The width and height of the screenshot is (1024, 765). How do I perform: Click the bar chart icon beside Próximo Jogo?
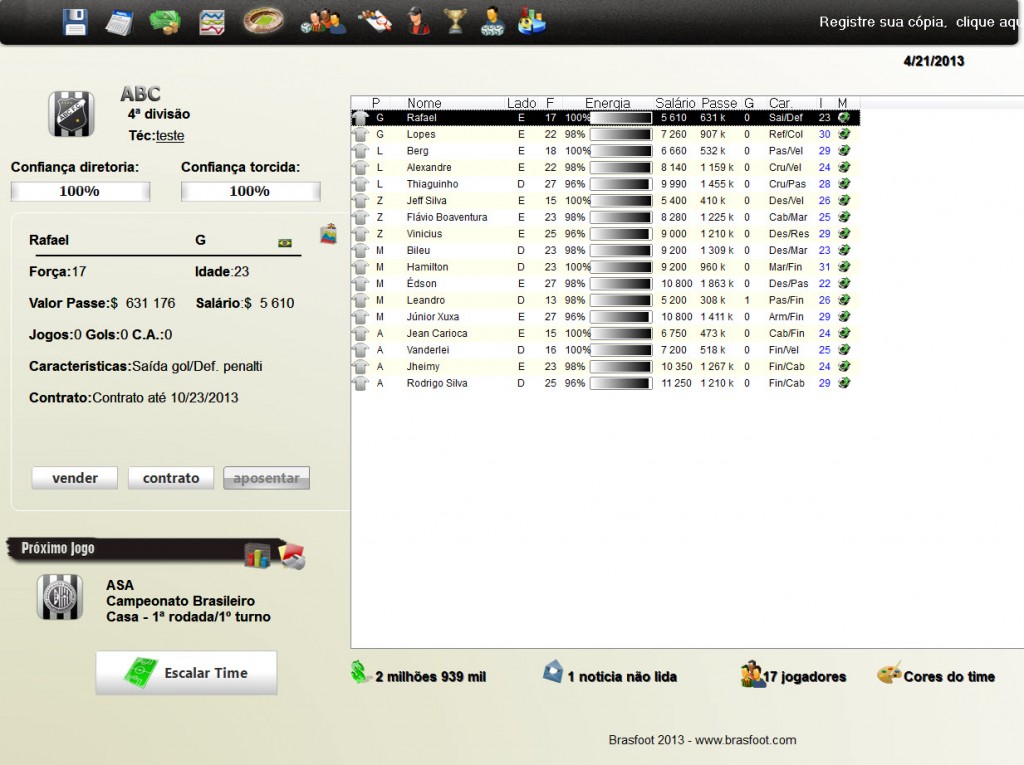click(x=257, y=556)
